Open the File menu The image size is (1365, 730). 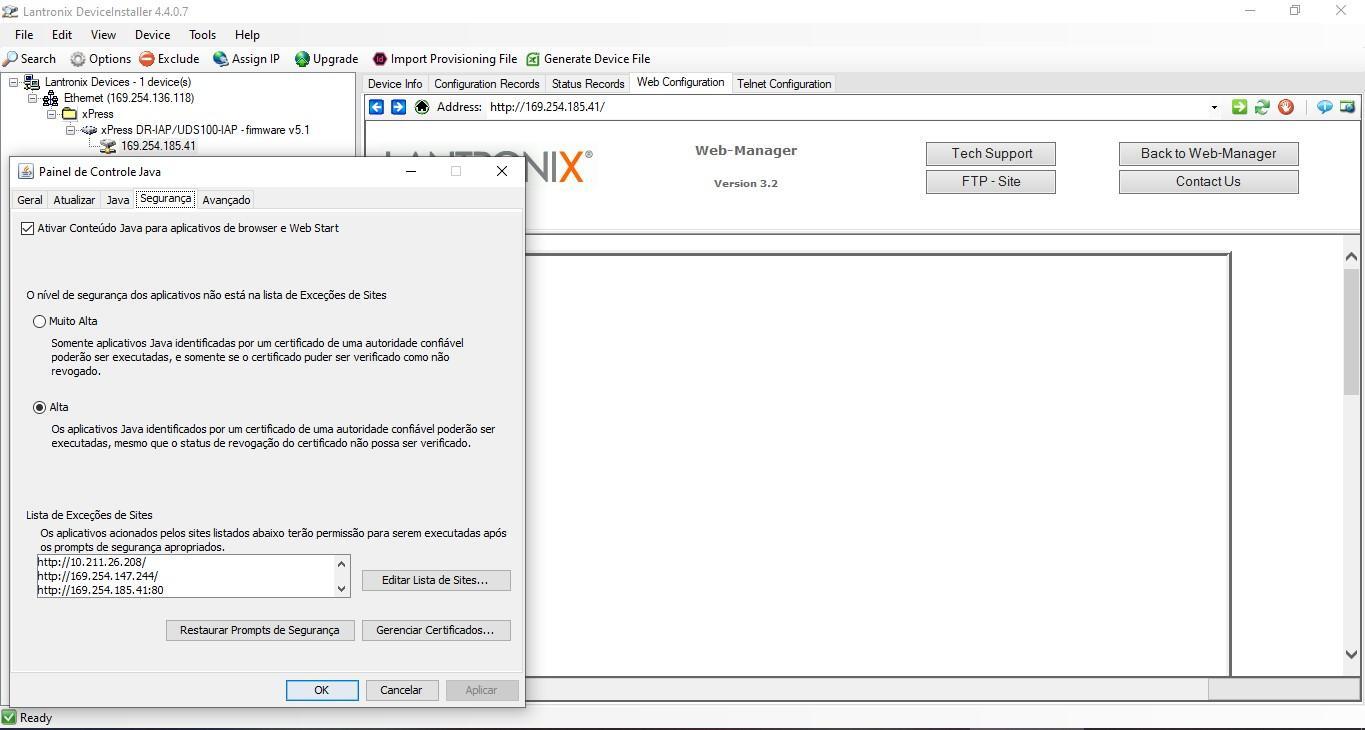[x=24, y=34]
